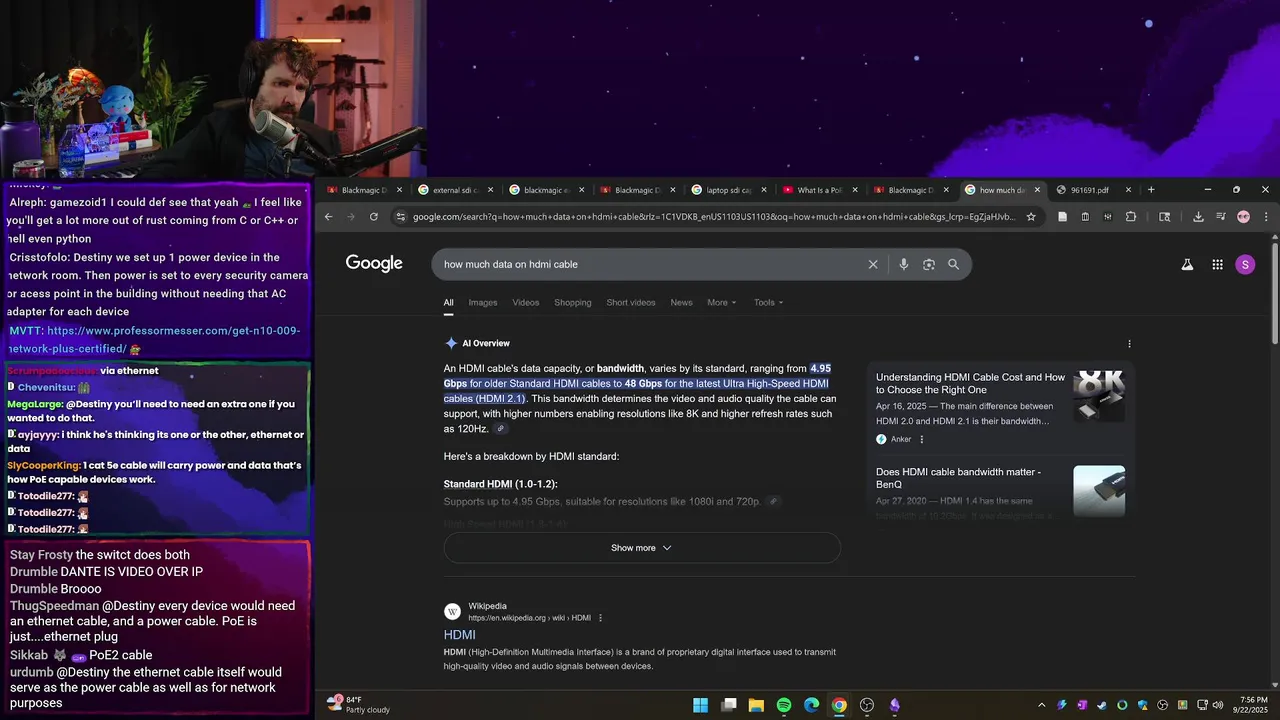Click the magnifier search button
The width and height of the screenshot is (1280, 720).
pos(953,264)
